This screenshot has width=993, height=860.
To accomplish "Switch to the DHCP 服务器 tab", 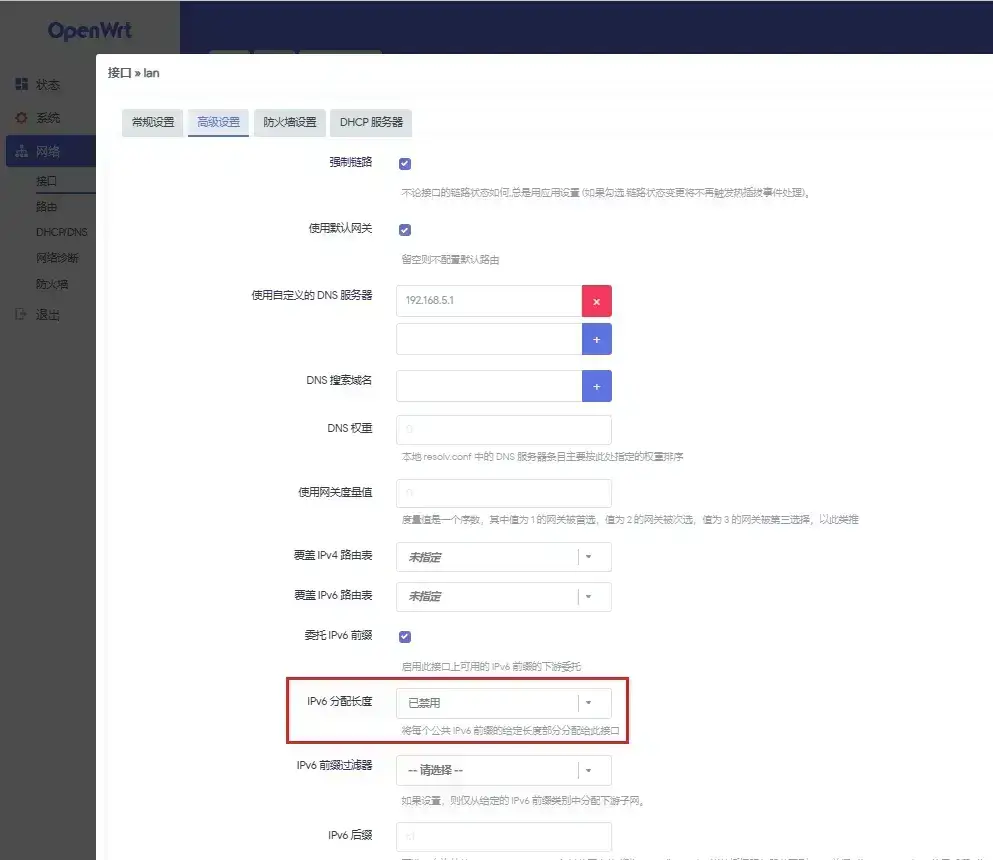I will click(x=371, y=122).
